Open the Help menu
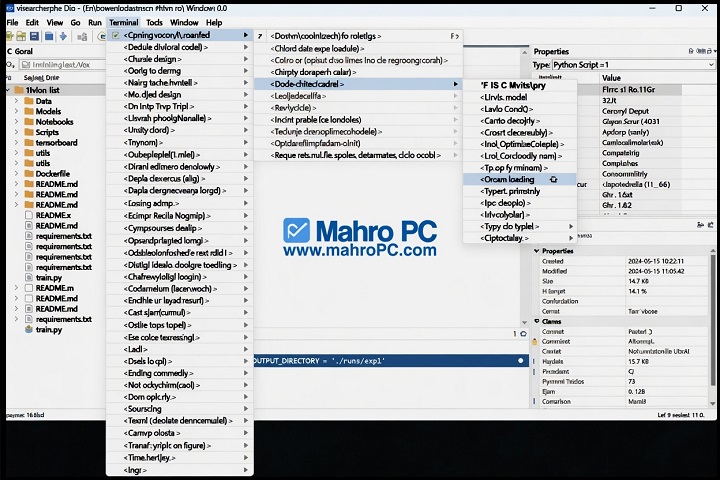The height and width of the screenshot is (480, 720). (x=214, y=23)
